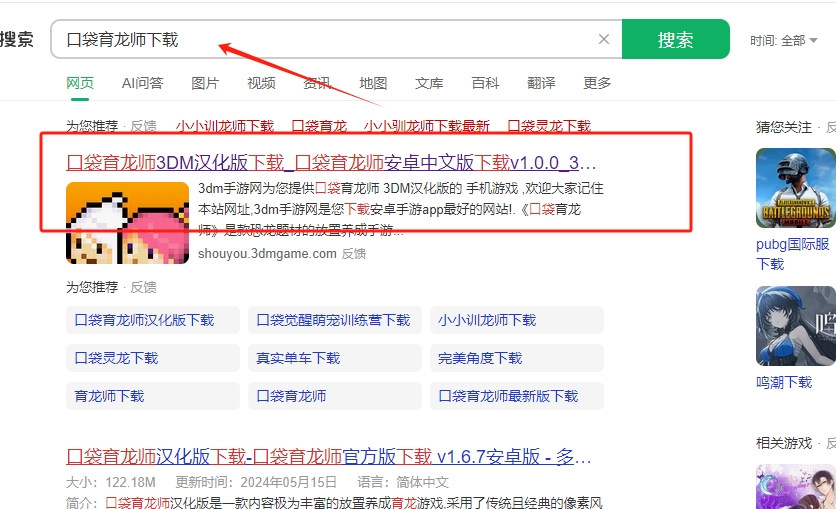836x509 pixels.
Task: Open the 地图 tab
Action: [x=373, y=83]
